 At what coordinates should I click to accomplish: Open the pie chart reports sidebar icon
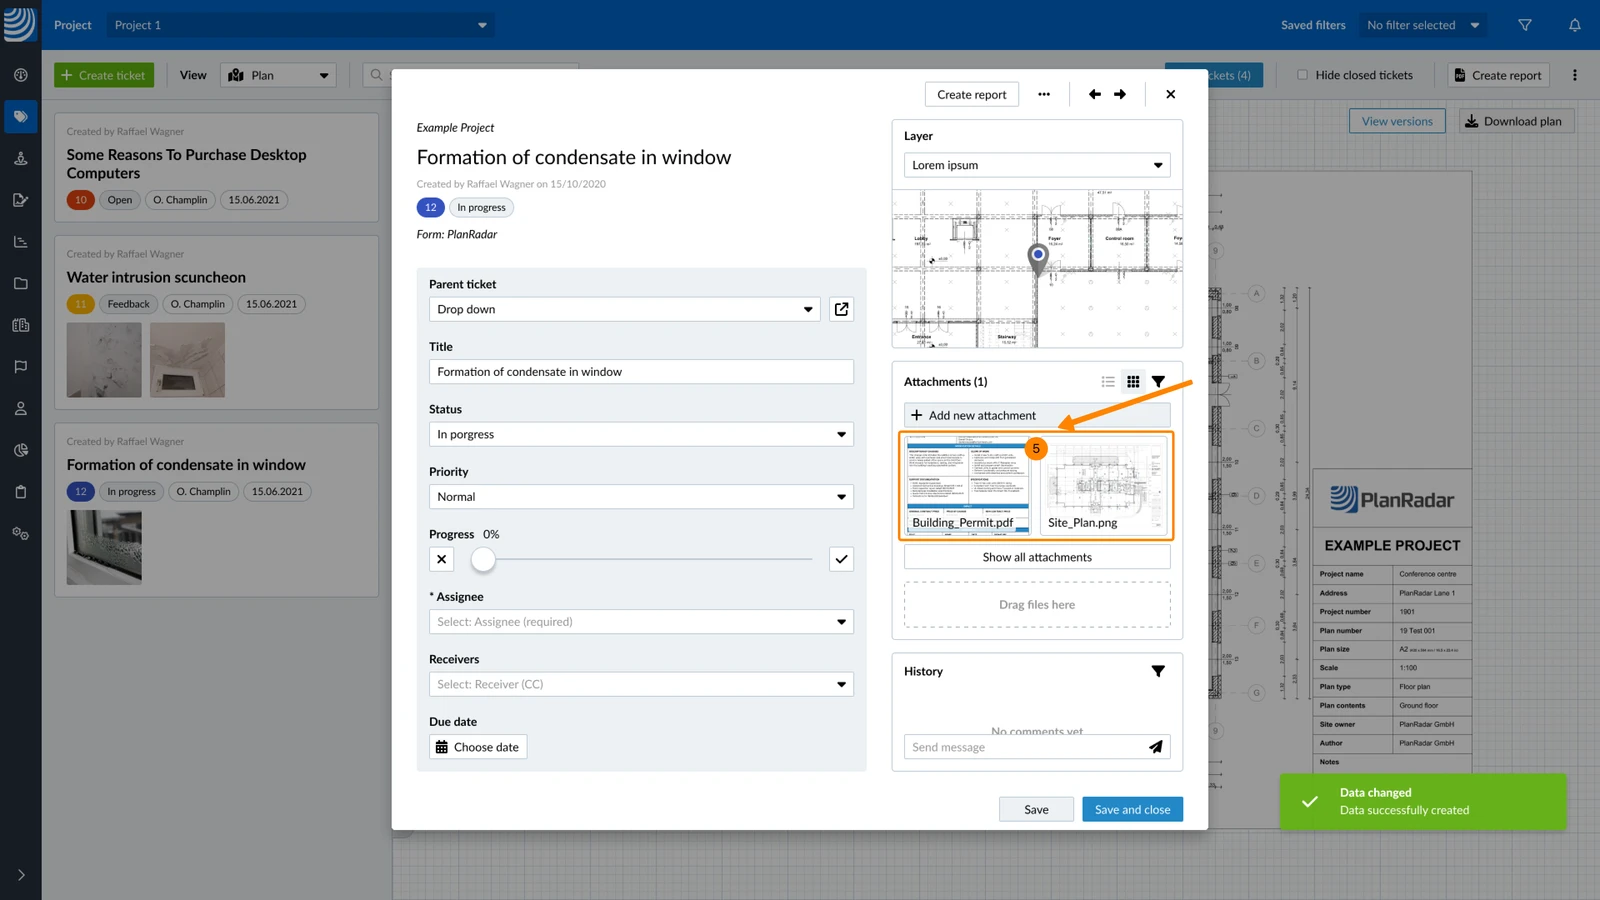coord(20,450)
